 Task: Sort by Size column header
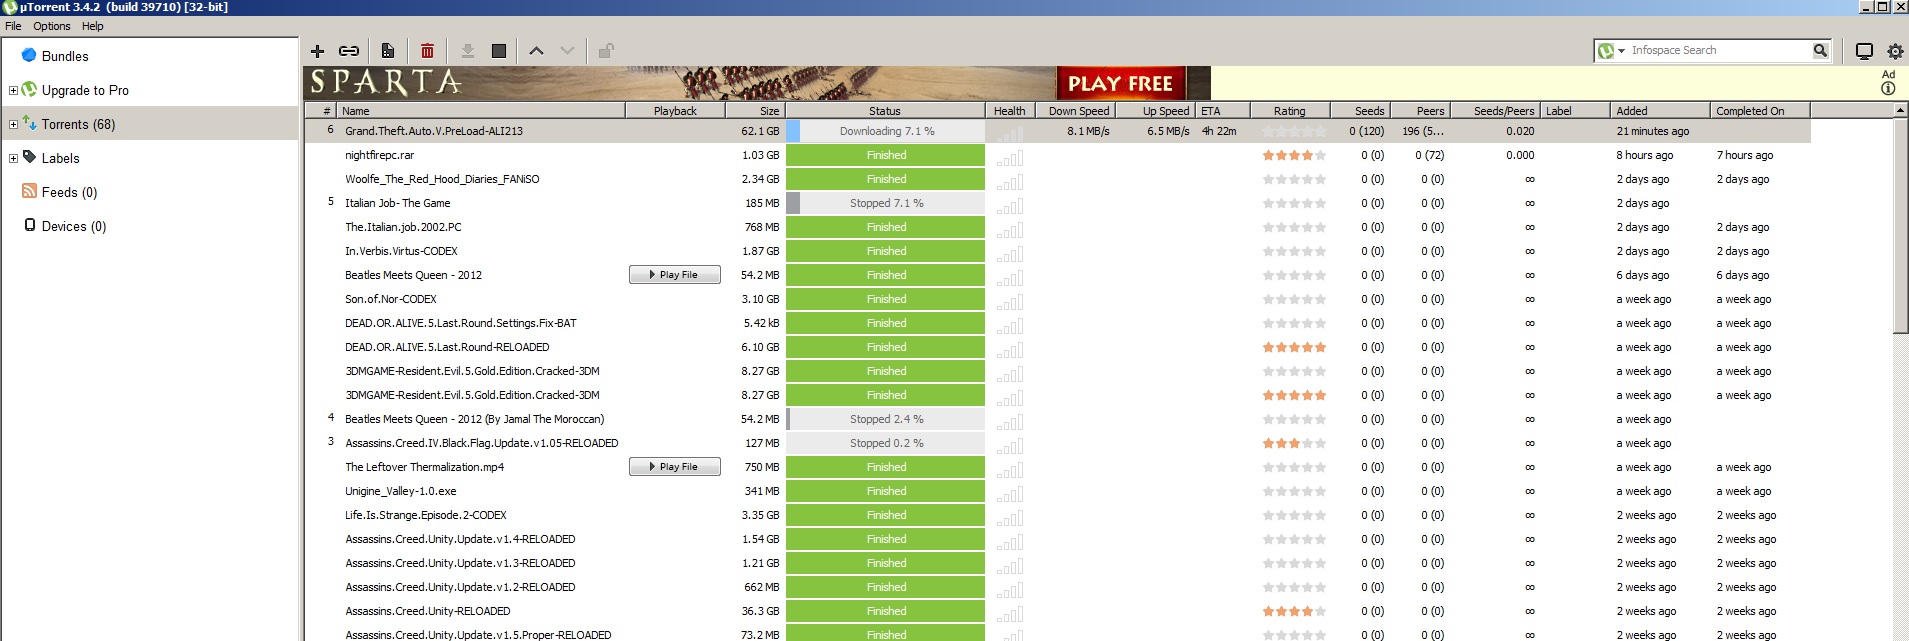[x=755, y=111]
